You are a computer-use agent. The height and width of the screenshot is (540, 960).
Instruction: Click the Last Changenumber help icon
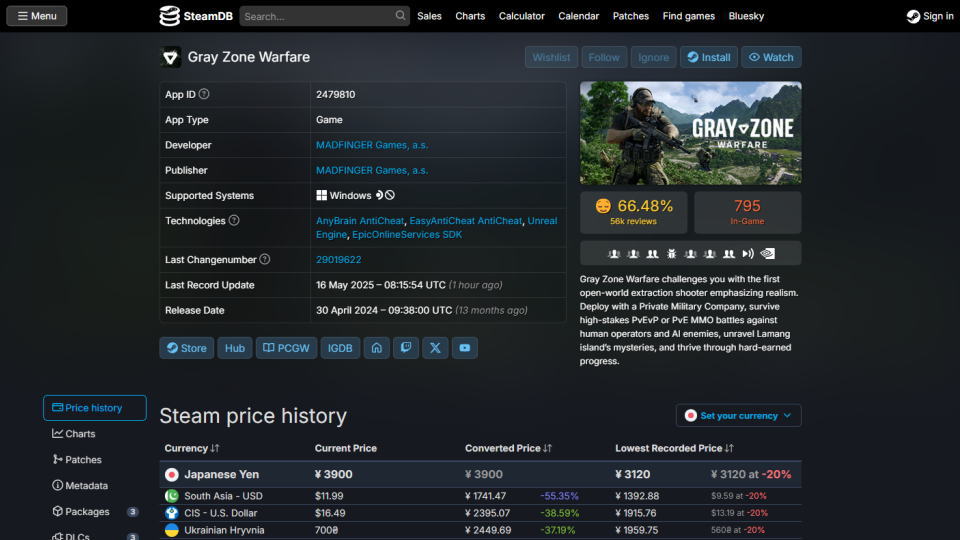264,260
